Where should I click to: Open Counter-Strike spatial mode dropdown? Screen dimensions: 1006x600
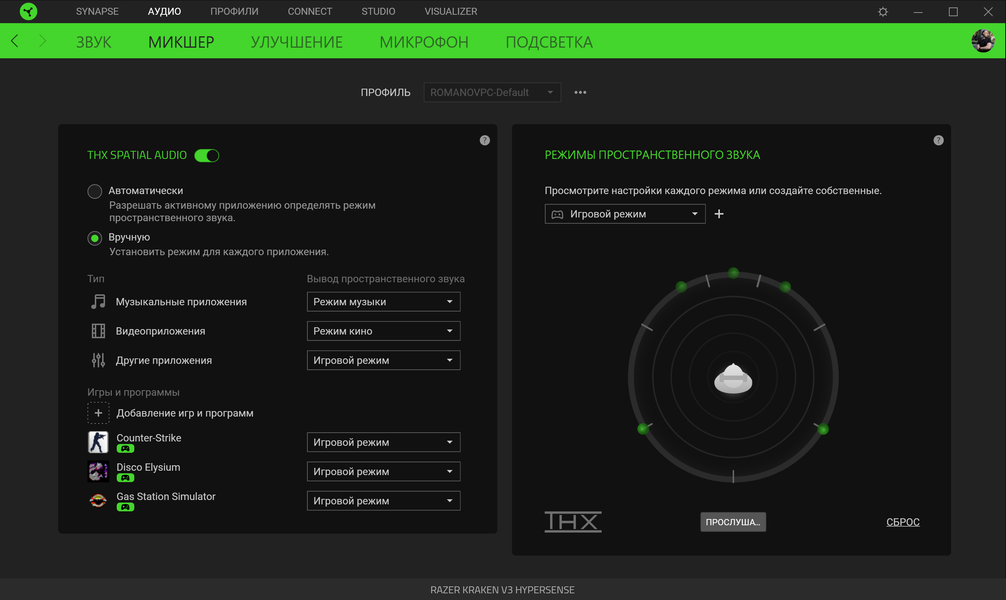(384, 442)
